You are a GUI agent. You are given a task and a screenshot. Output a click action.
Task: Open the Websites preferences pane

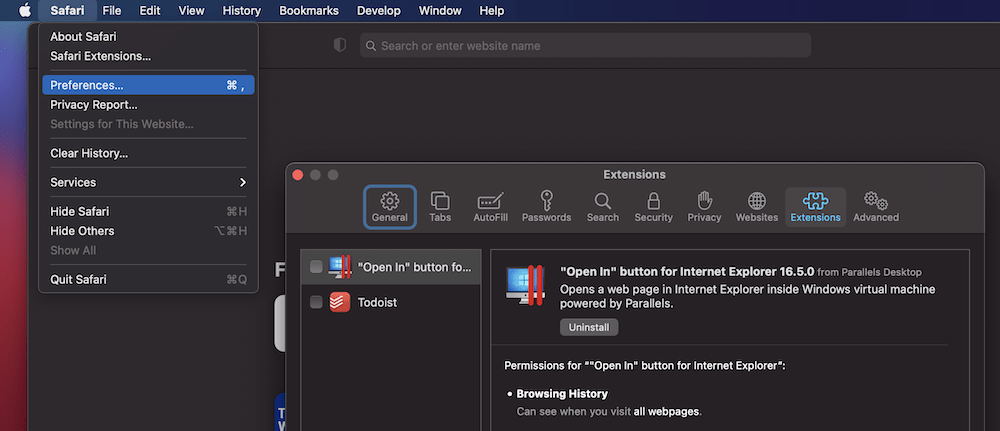tap(757, 207)
